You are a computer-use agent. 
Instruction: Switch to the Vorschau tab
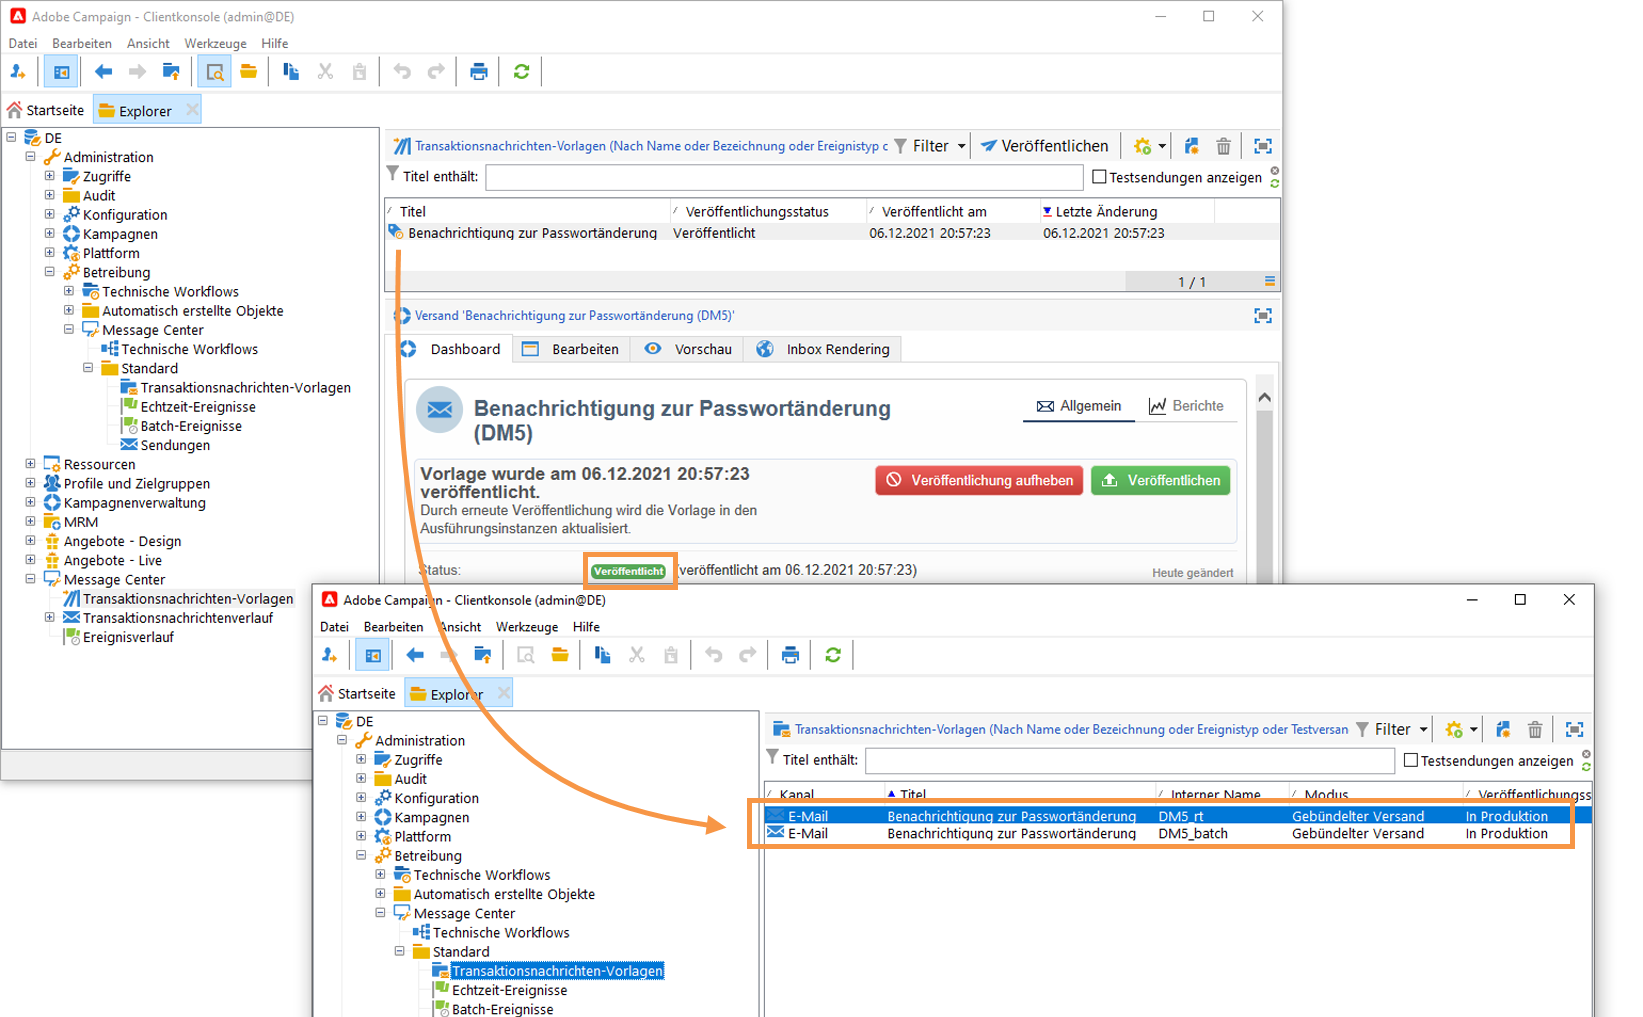pyautogui.click(x=689, y=349)
